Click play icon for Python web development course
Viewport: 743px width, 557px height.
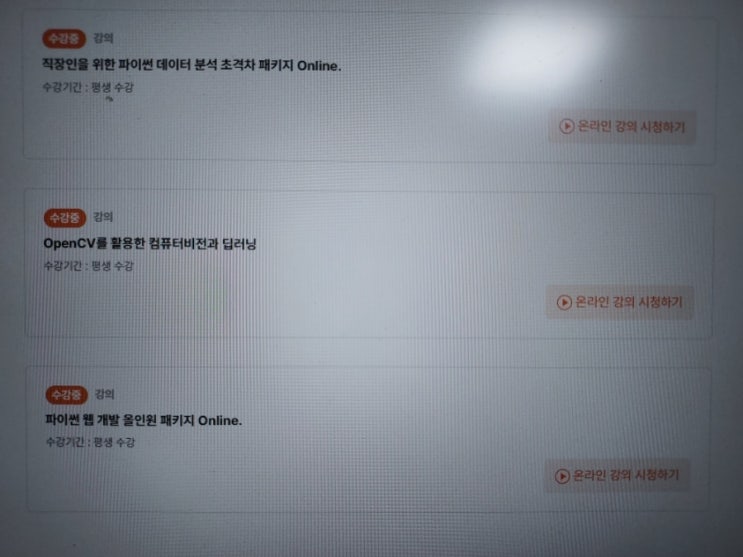[x=562, y=476]
